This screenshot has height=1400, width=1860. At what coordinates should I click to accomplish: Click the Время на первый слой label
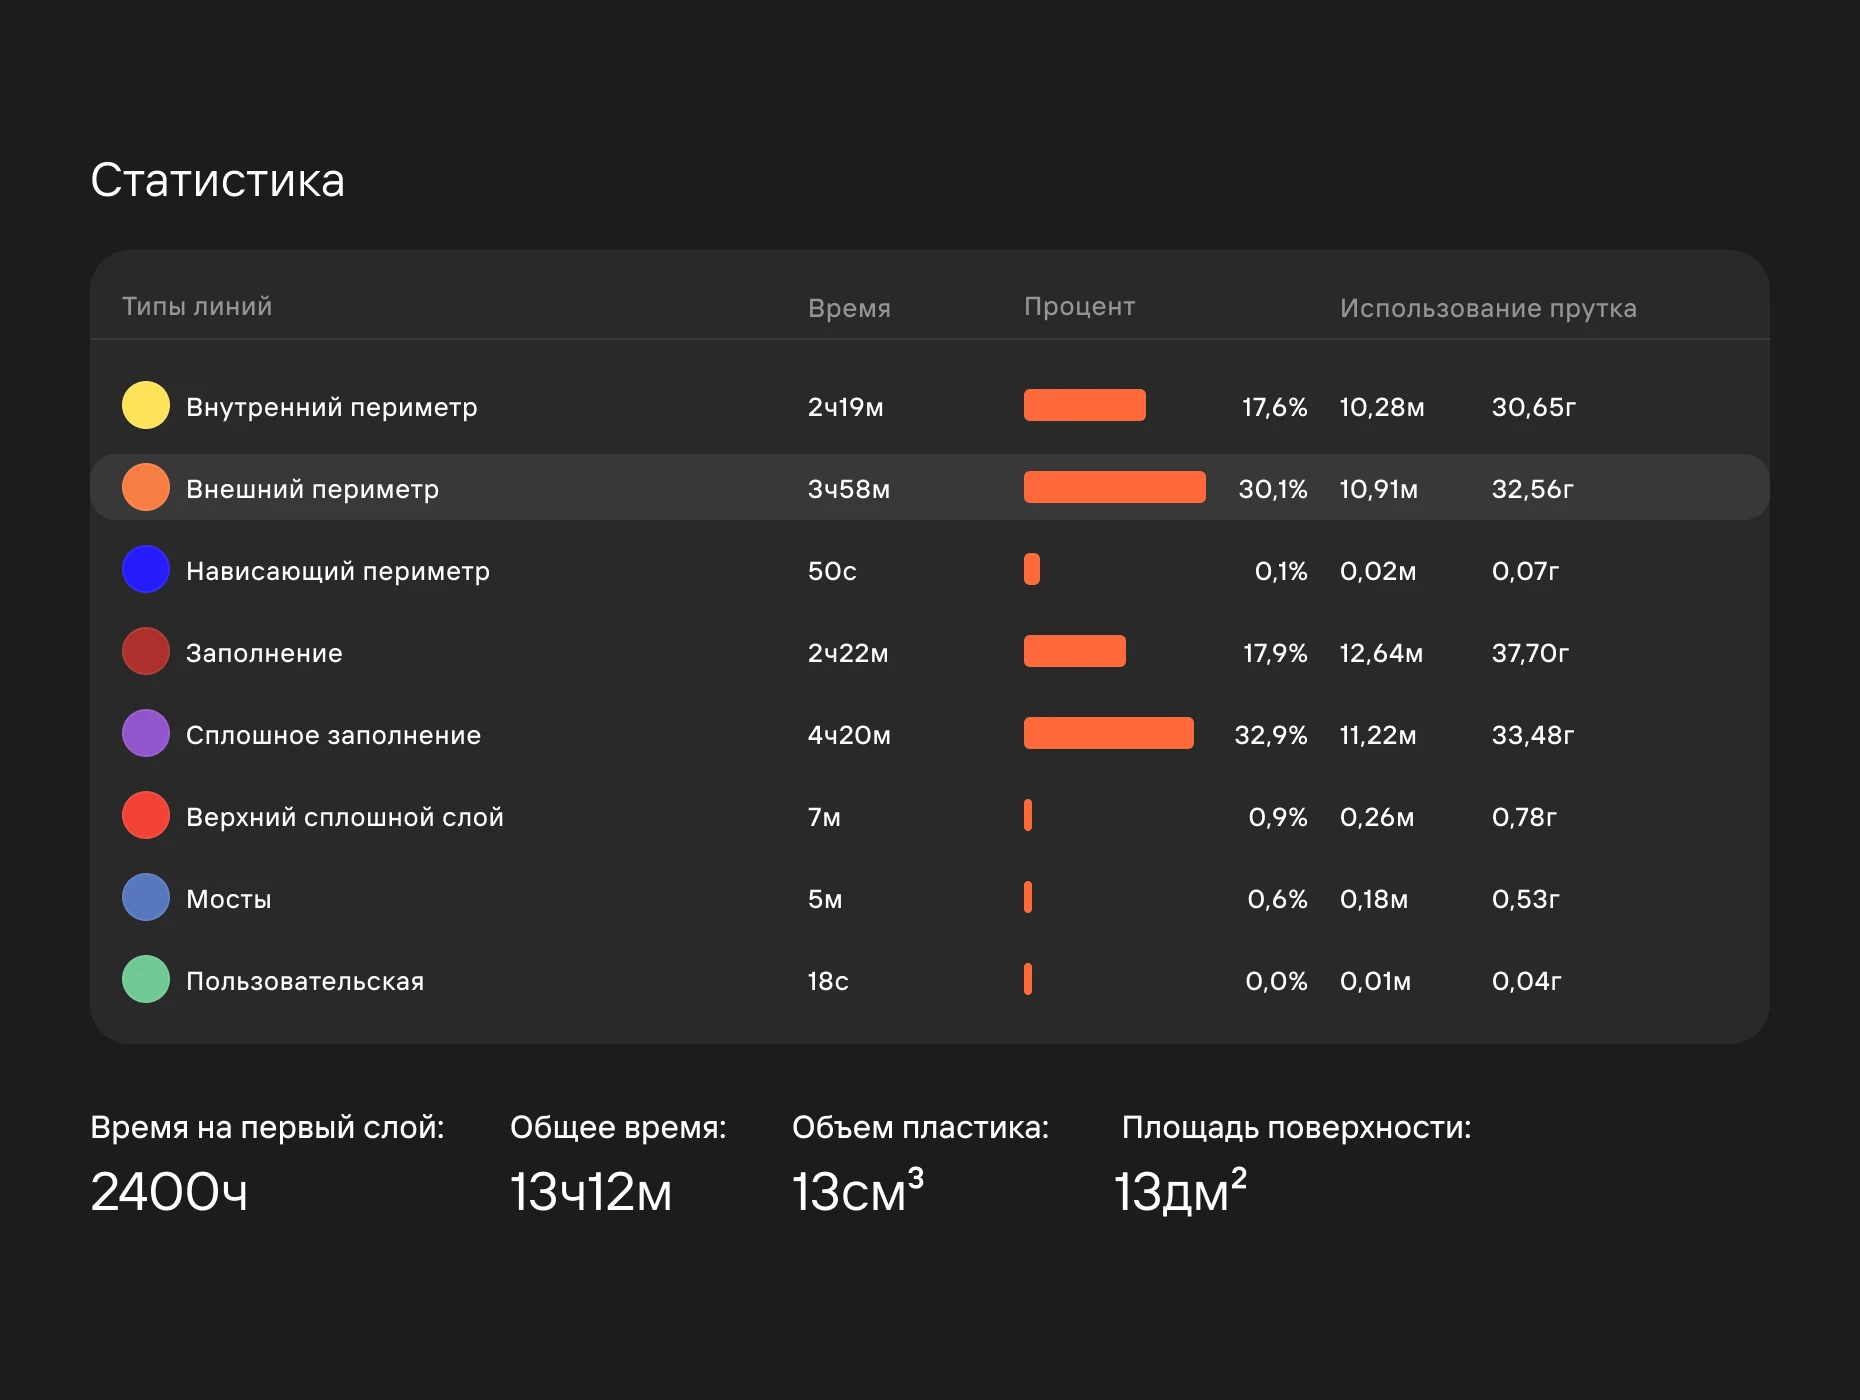pos(267,1127)
